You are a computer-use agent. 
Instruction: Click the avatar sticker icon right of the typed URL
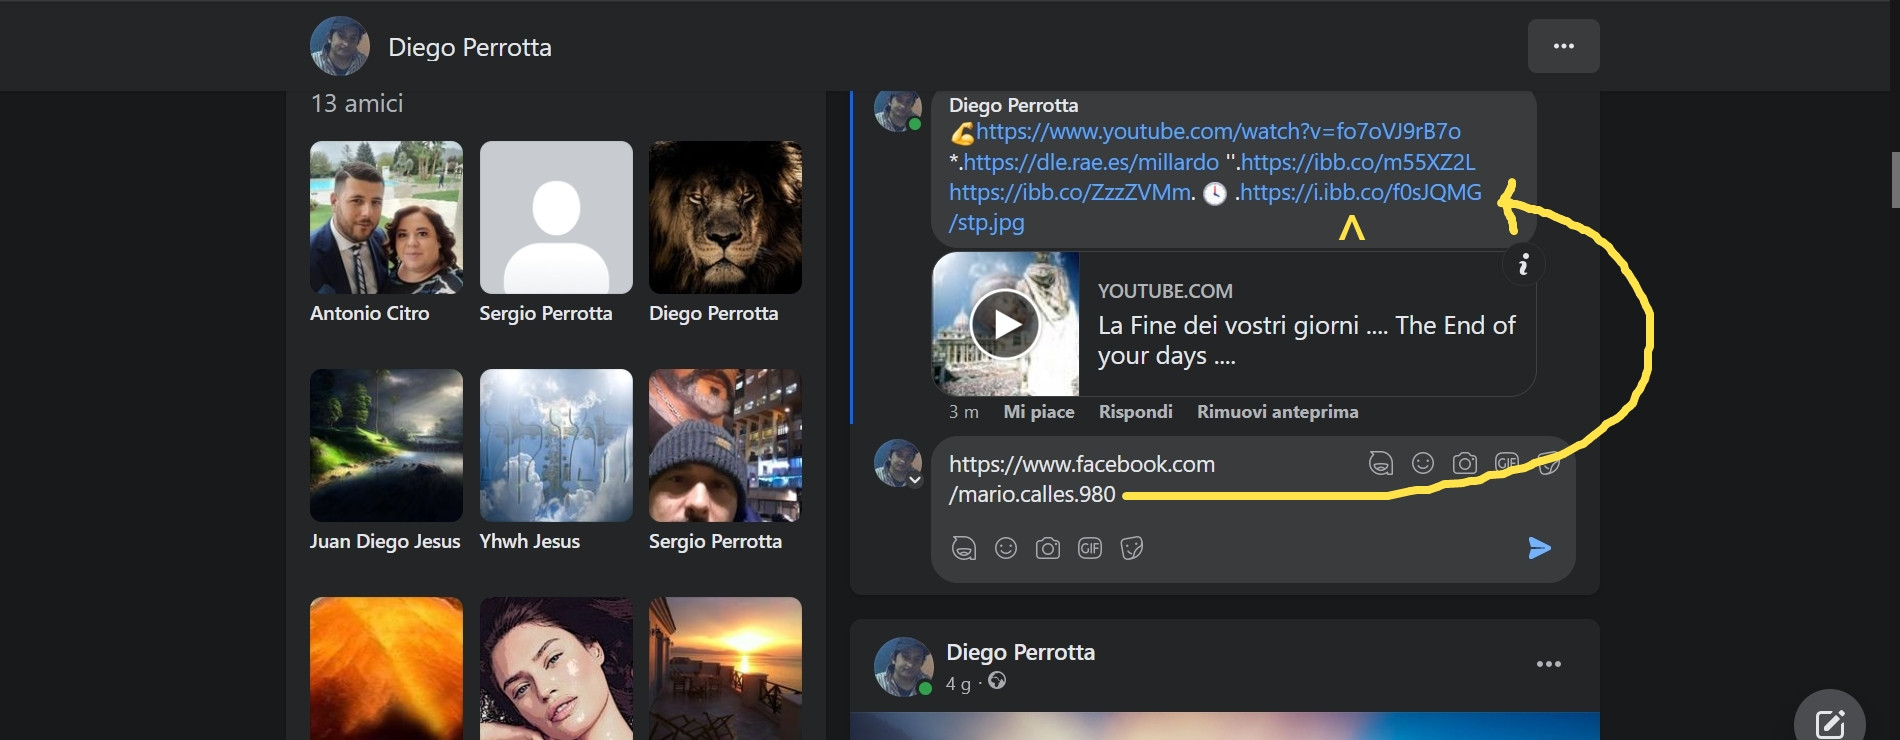[1380, 463]
